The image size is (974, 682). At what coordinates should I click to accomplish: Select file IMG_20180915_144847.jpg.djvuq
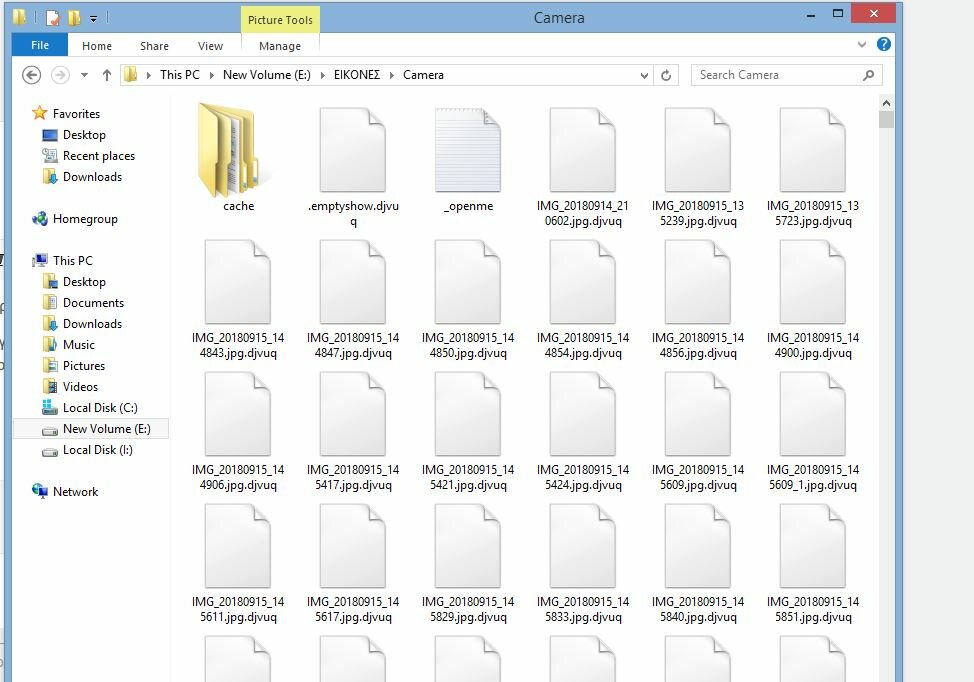(x=353, y=298)
